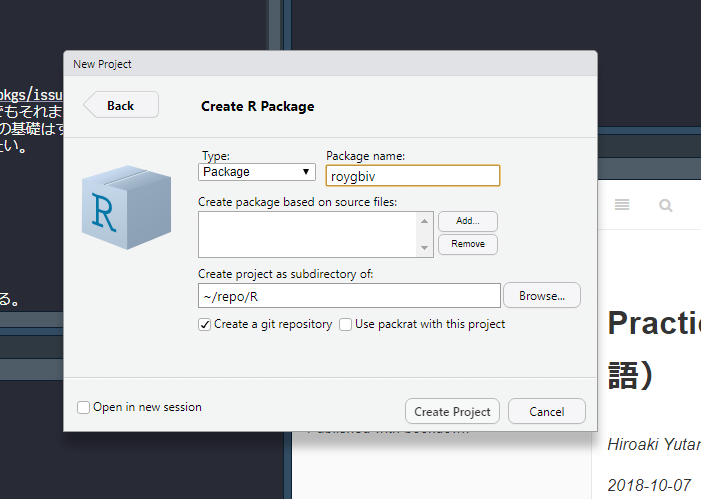Click the New Project dialog title bar

pyautogui.click(x=330, y=64)
